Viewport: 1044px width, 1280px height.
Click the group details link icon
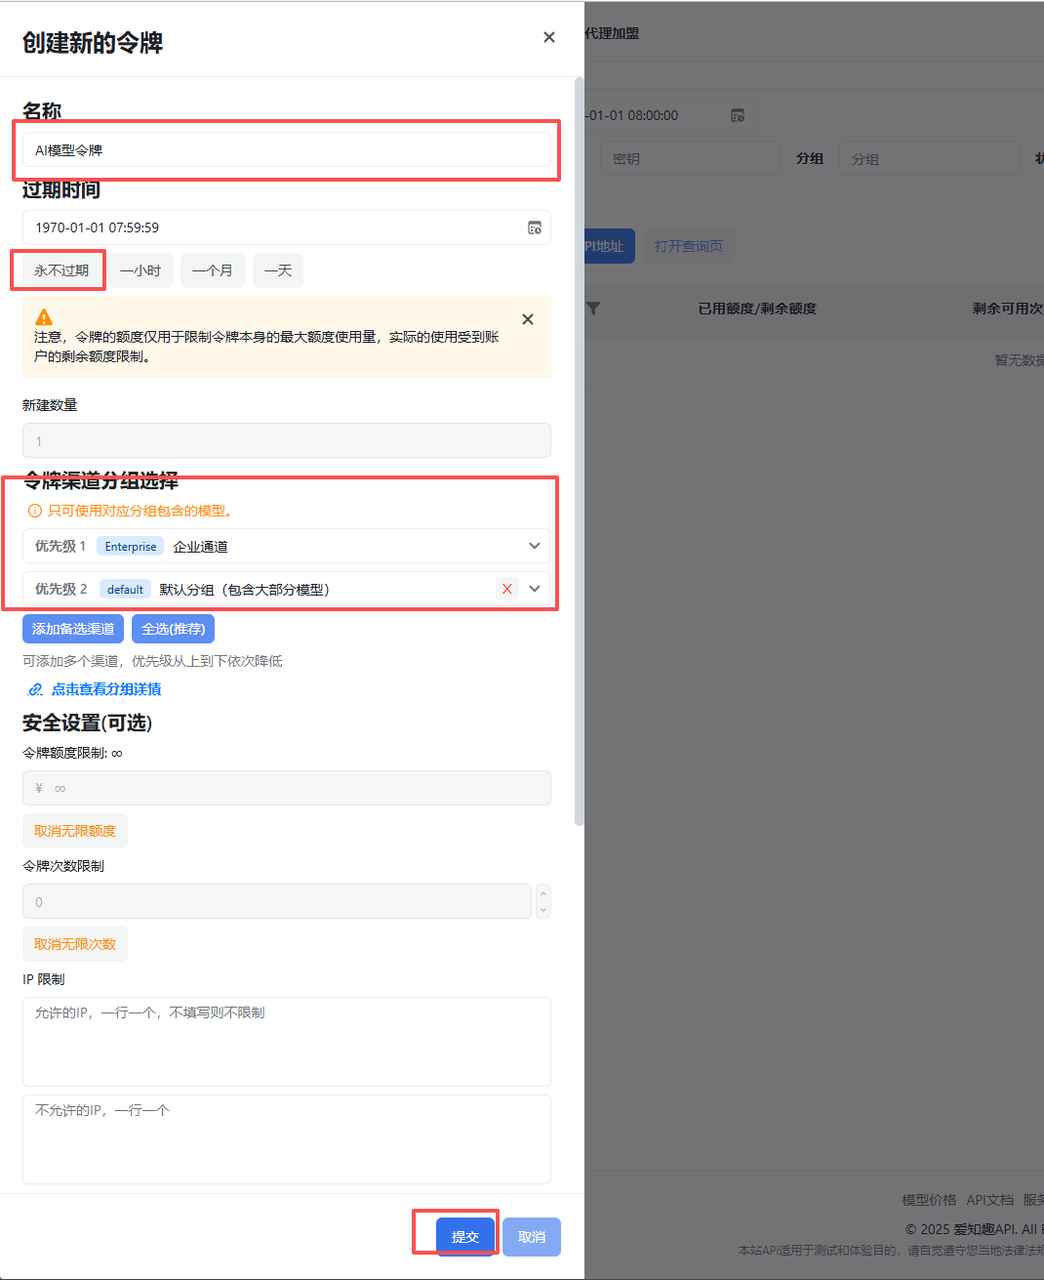click(x=35, y=689)
